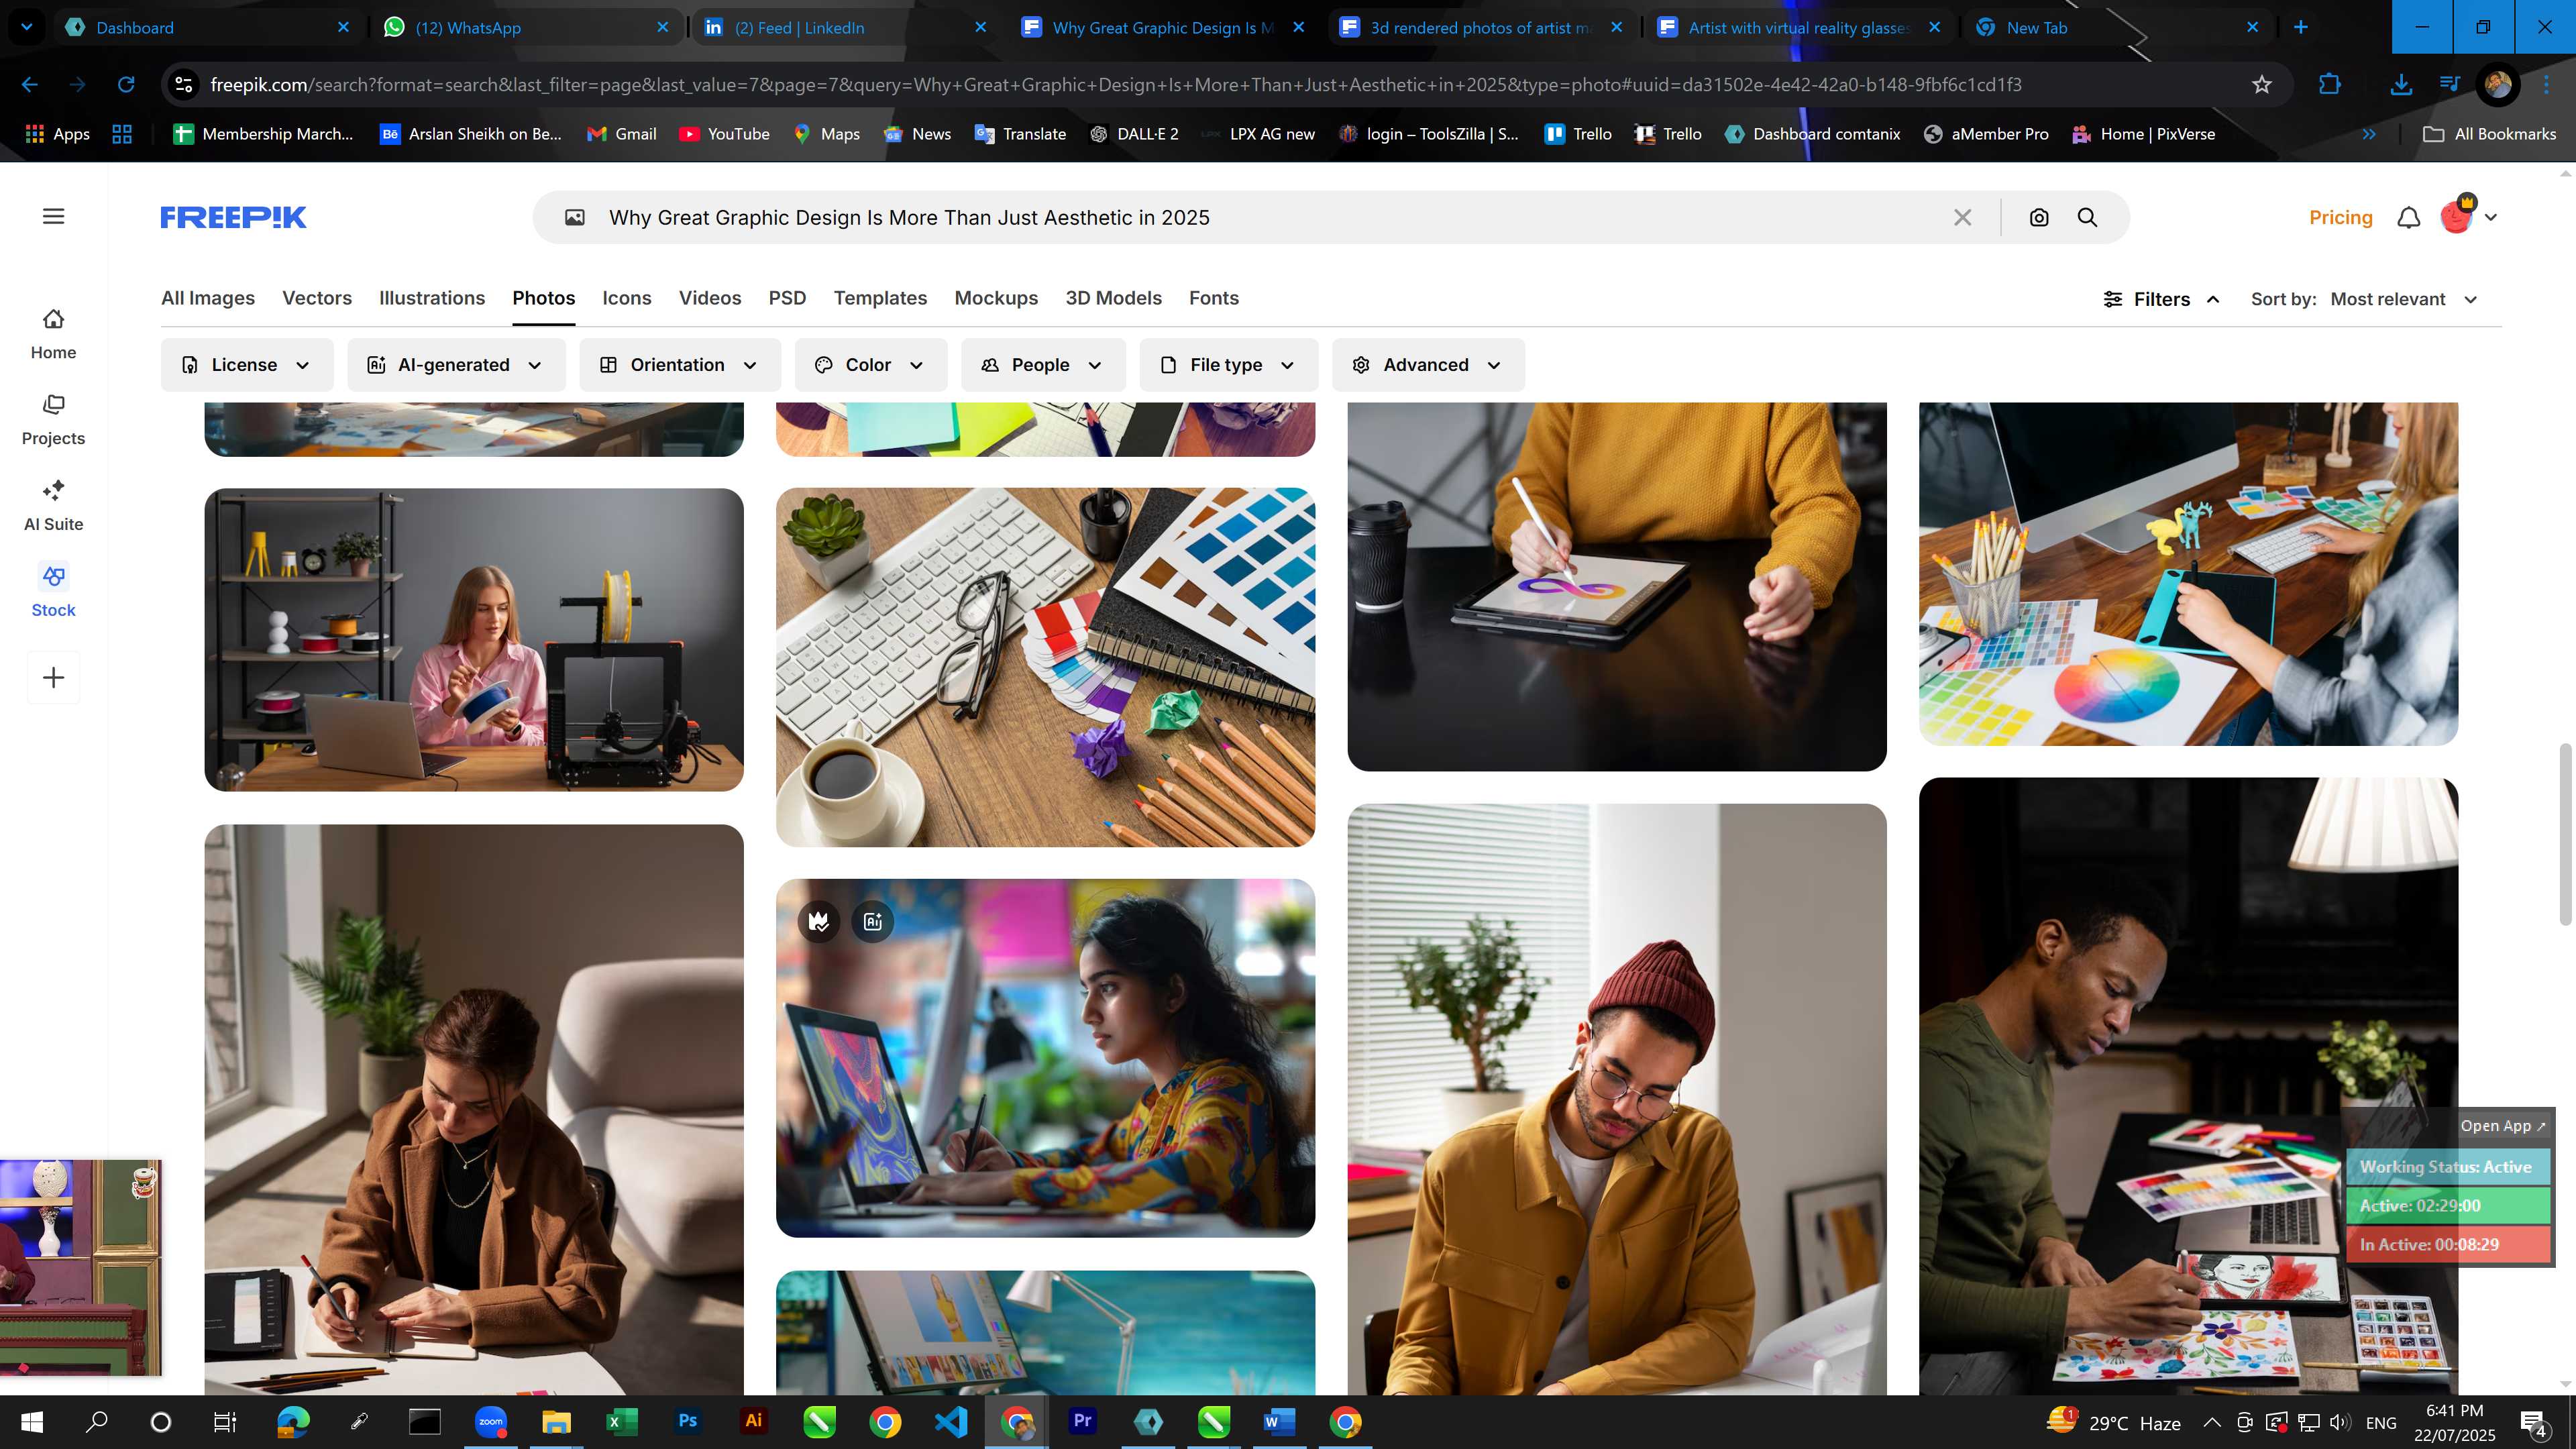Open woman with 3D printer photo
2576x1449 pixels.
[x=474, y=640]
